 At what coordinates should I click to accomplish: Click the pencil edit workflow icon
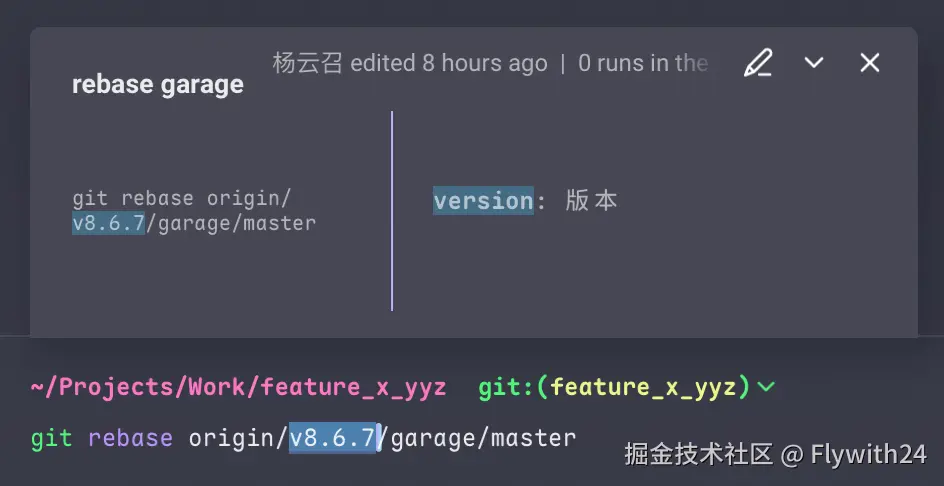[758, 63]
